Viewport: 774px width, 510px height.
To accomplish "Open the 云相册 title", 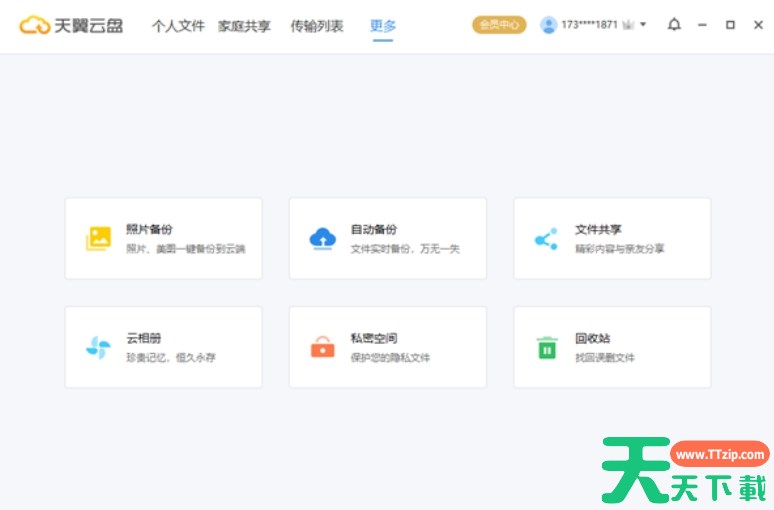I will [x=144, y=338].
